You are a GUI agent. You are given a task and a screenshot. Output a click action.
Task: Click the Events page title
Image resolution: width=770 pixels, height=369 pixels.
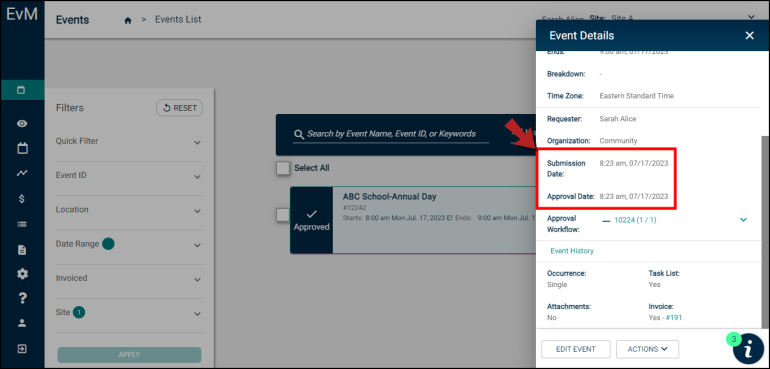tap(72, 20)
